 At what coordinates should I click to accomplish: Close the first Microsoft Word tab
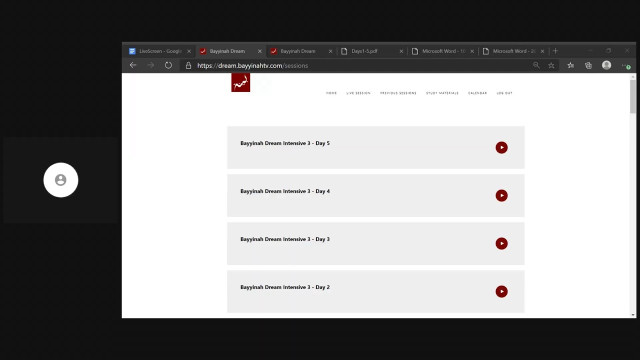click(x=472, y=51)
